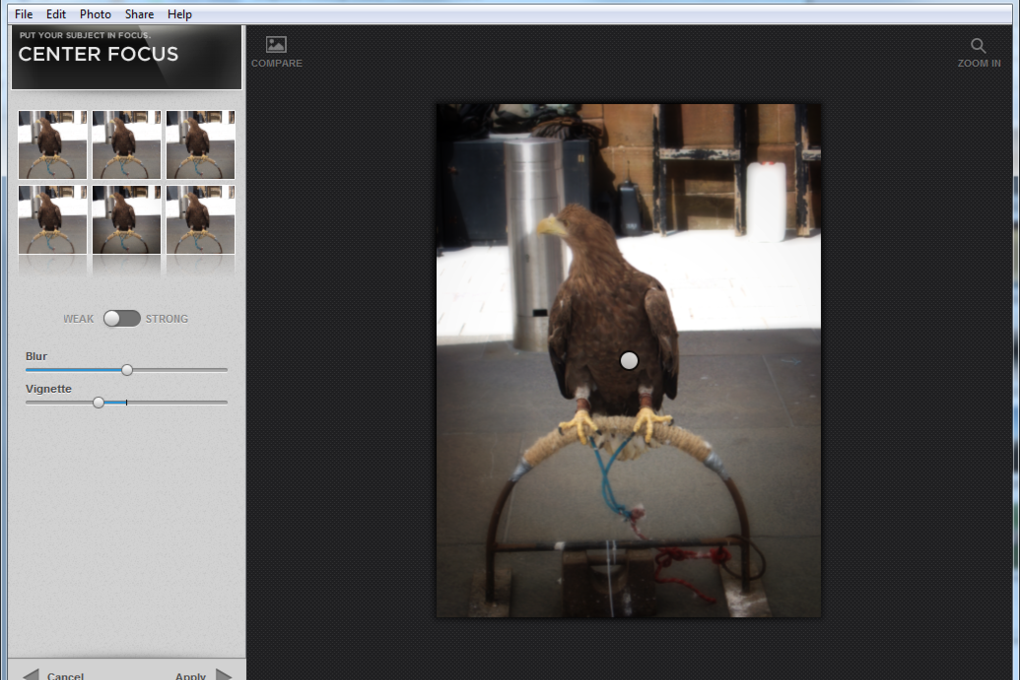Open the Share menu
Viewport: 1020px width, 680px height.
tap(139, 14)
